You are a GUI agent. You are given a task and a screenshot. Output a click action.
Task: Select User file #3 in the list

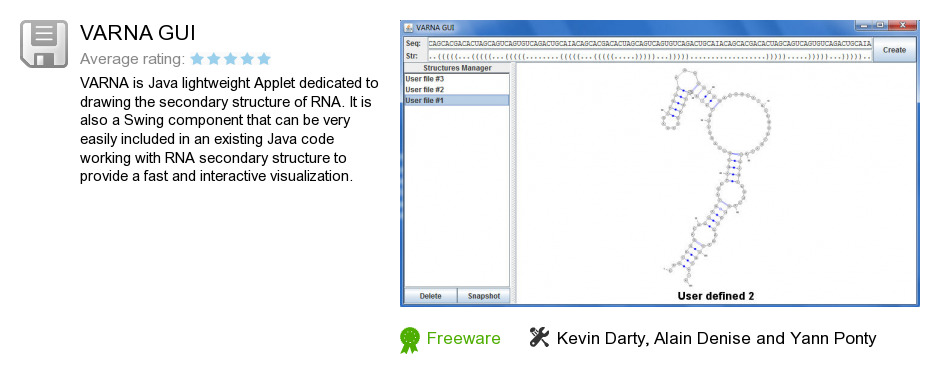pyautogui.click(x=457, y=78)
